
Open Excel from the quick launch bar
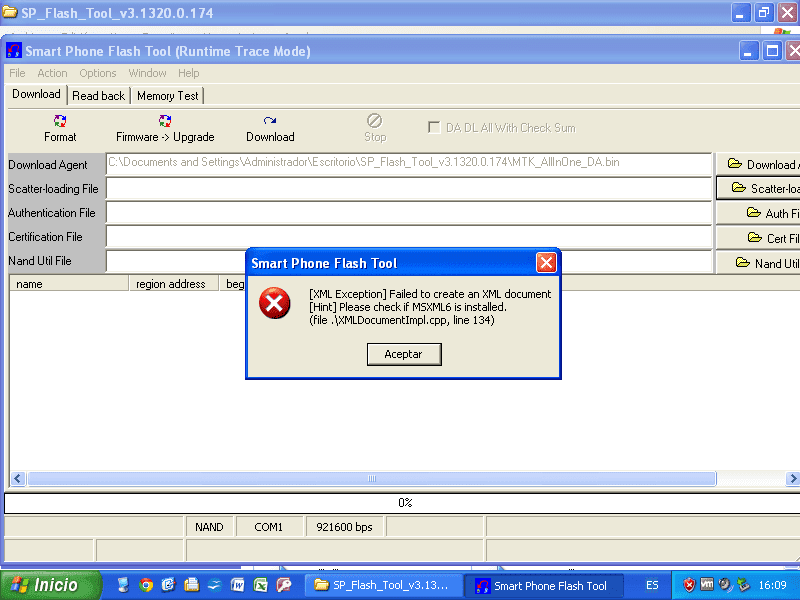pyautogui.click(x=261, y=585)
